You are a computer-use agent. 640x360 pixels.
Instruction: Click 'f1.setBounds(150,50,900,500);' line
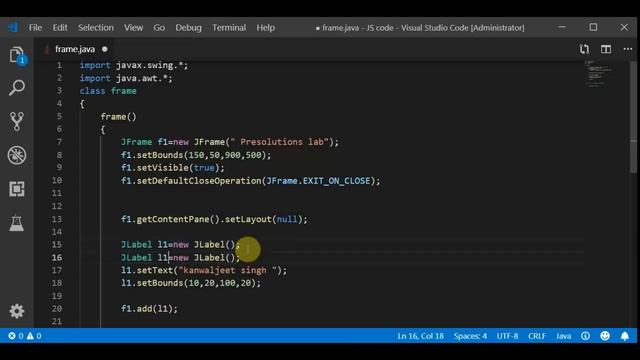196,155
